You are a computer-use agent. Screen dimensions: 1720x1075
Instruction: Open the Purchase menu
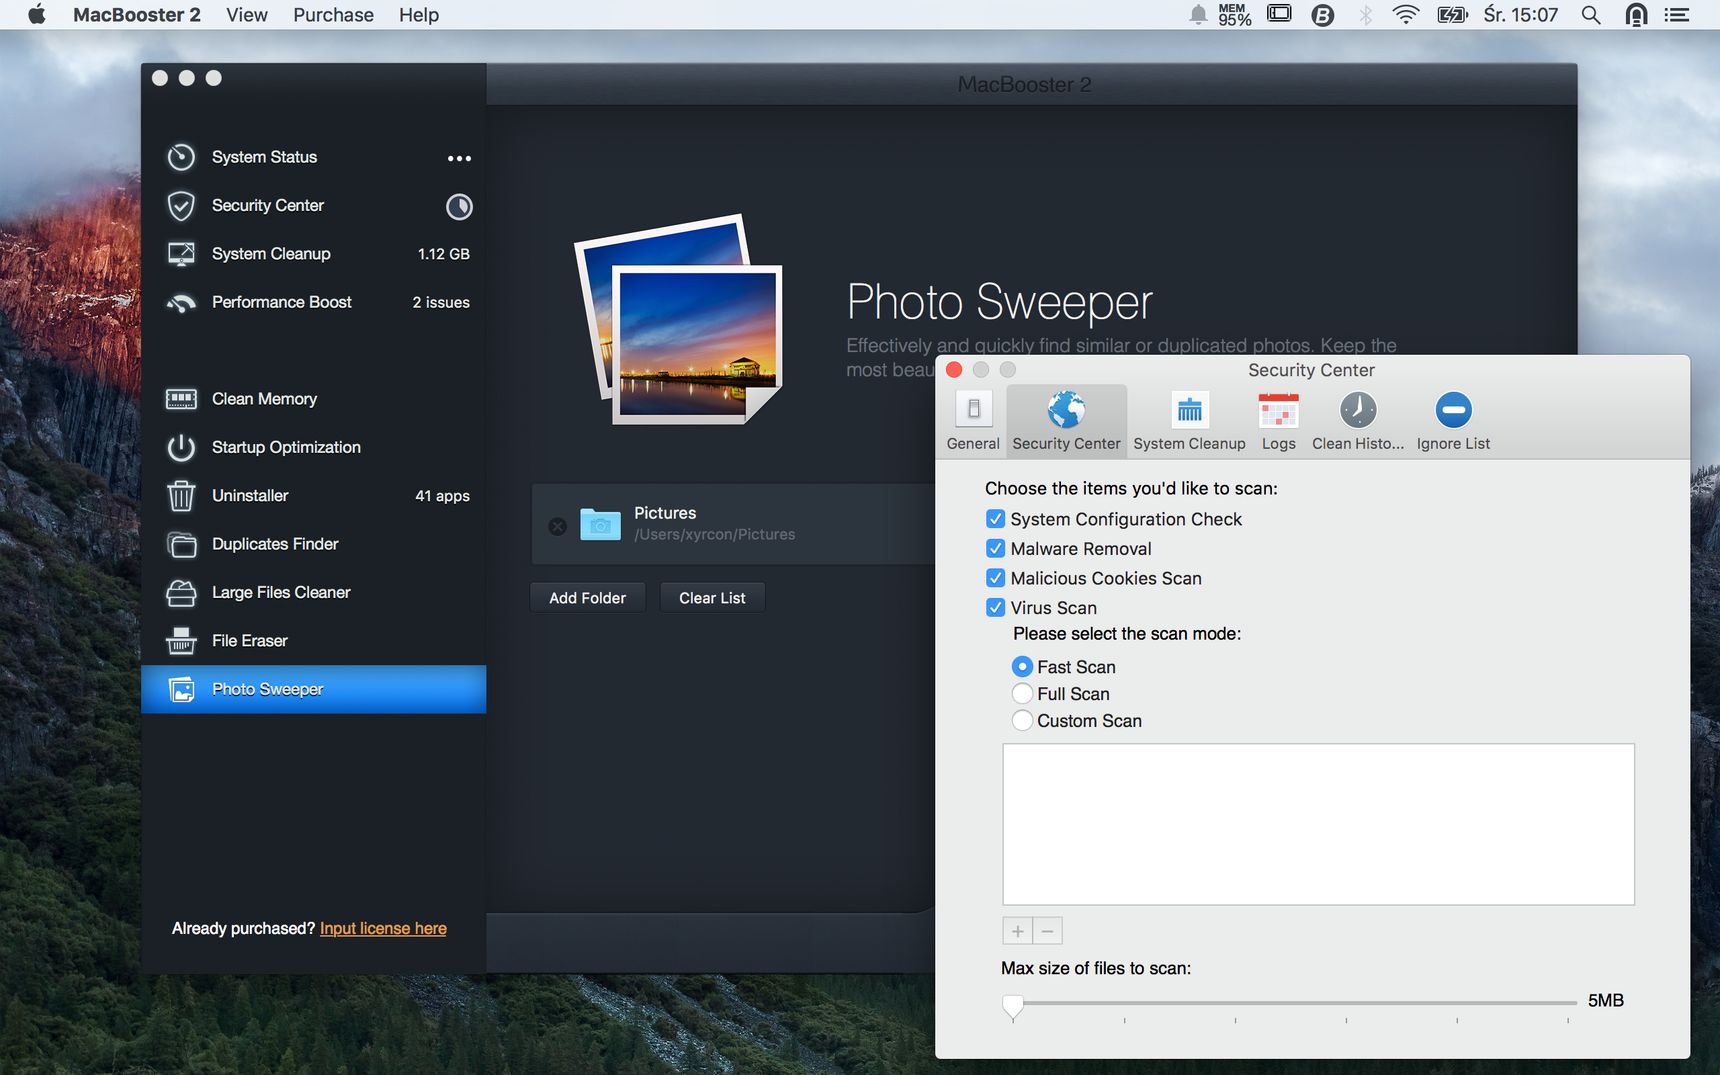[x=333, y=15]
